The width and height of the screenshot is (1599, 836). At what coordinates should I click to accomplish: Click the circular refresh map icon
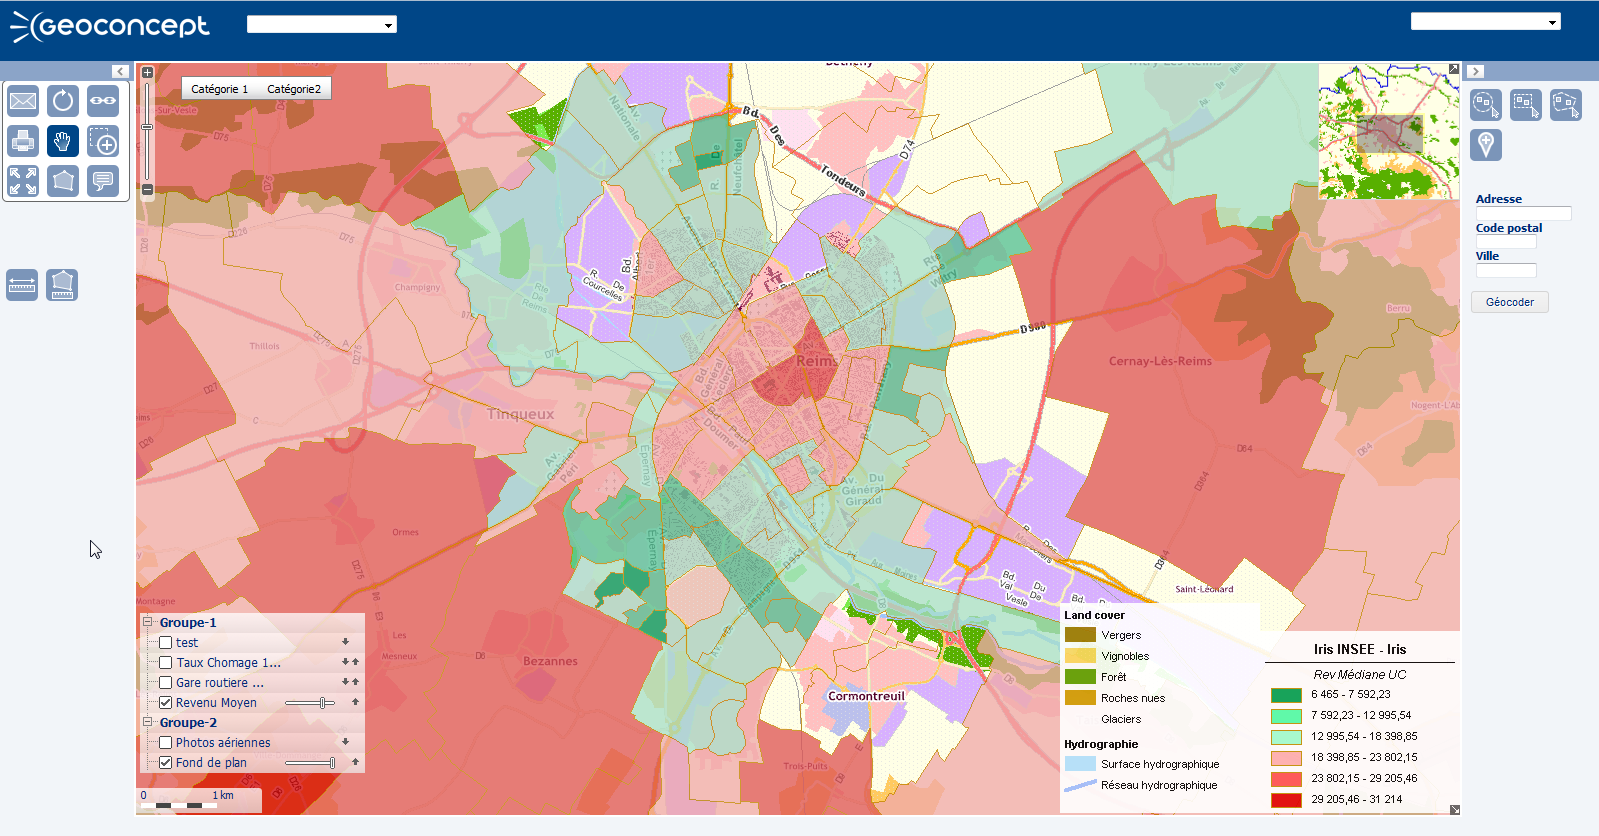(63, 101)
